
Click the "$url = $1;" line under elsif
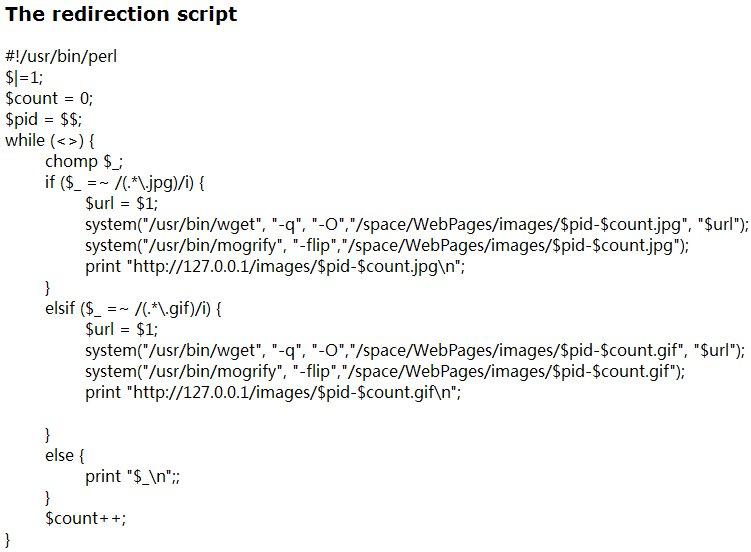pyautogui.click(x=122, y=330)
